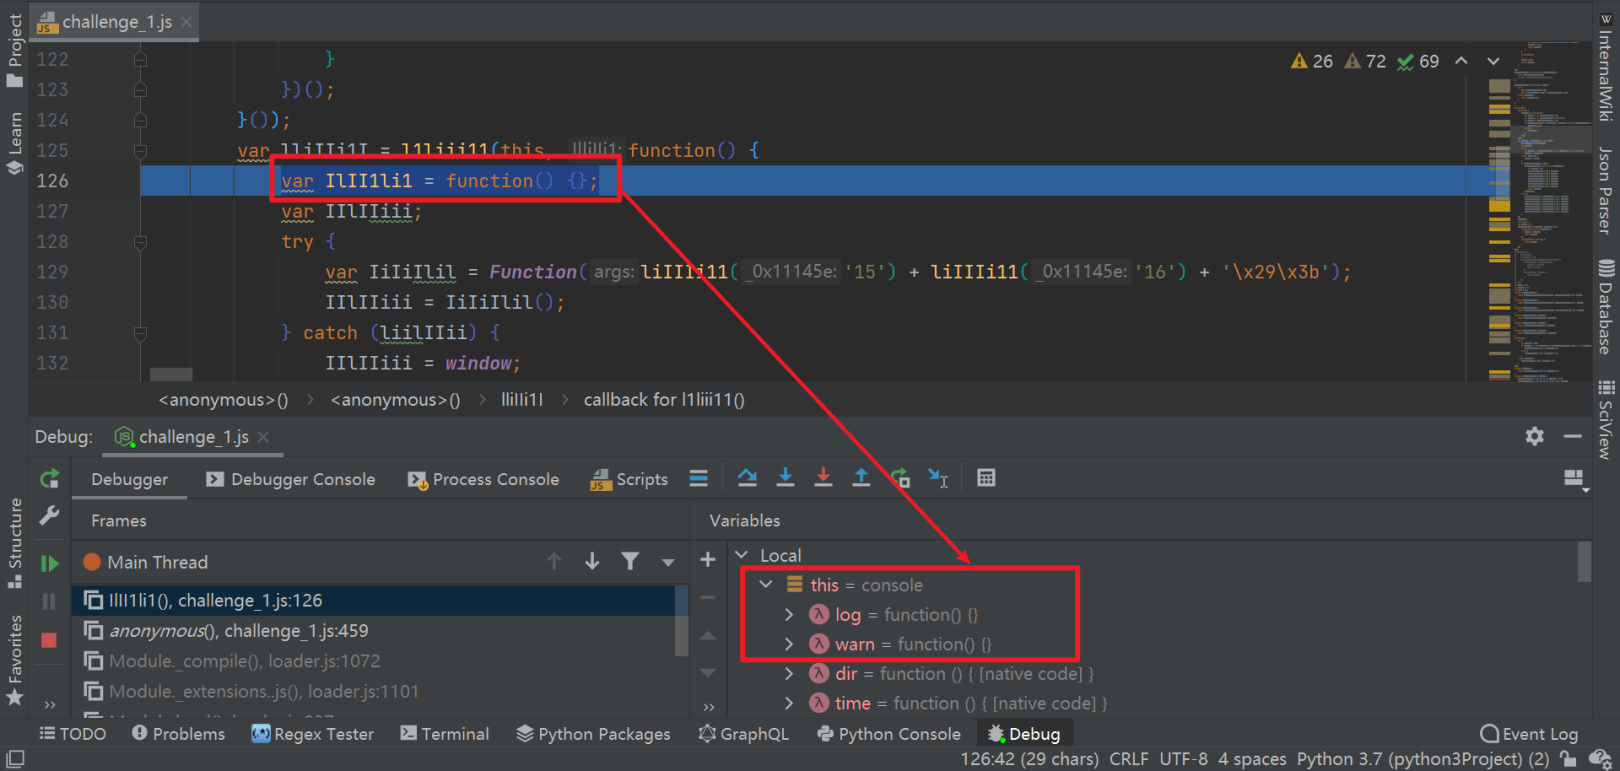
Task: Open the Scripts tab
Action: 629,479
